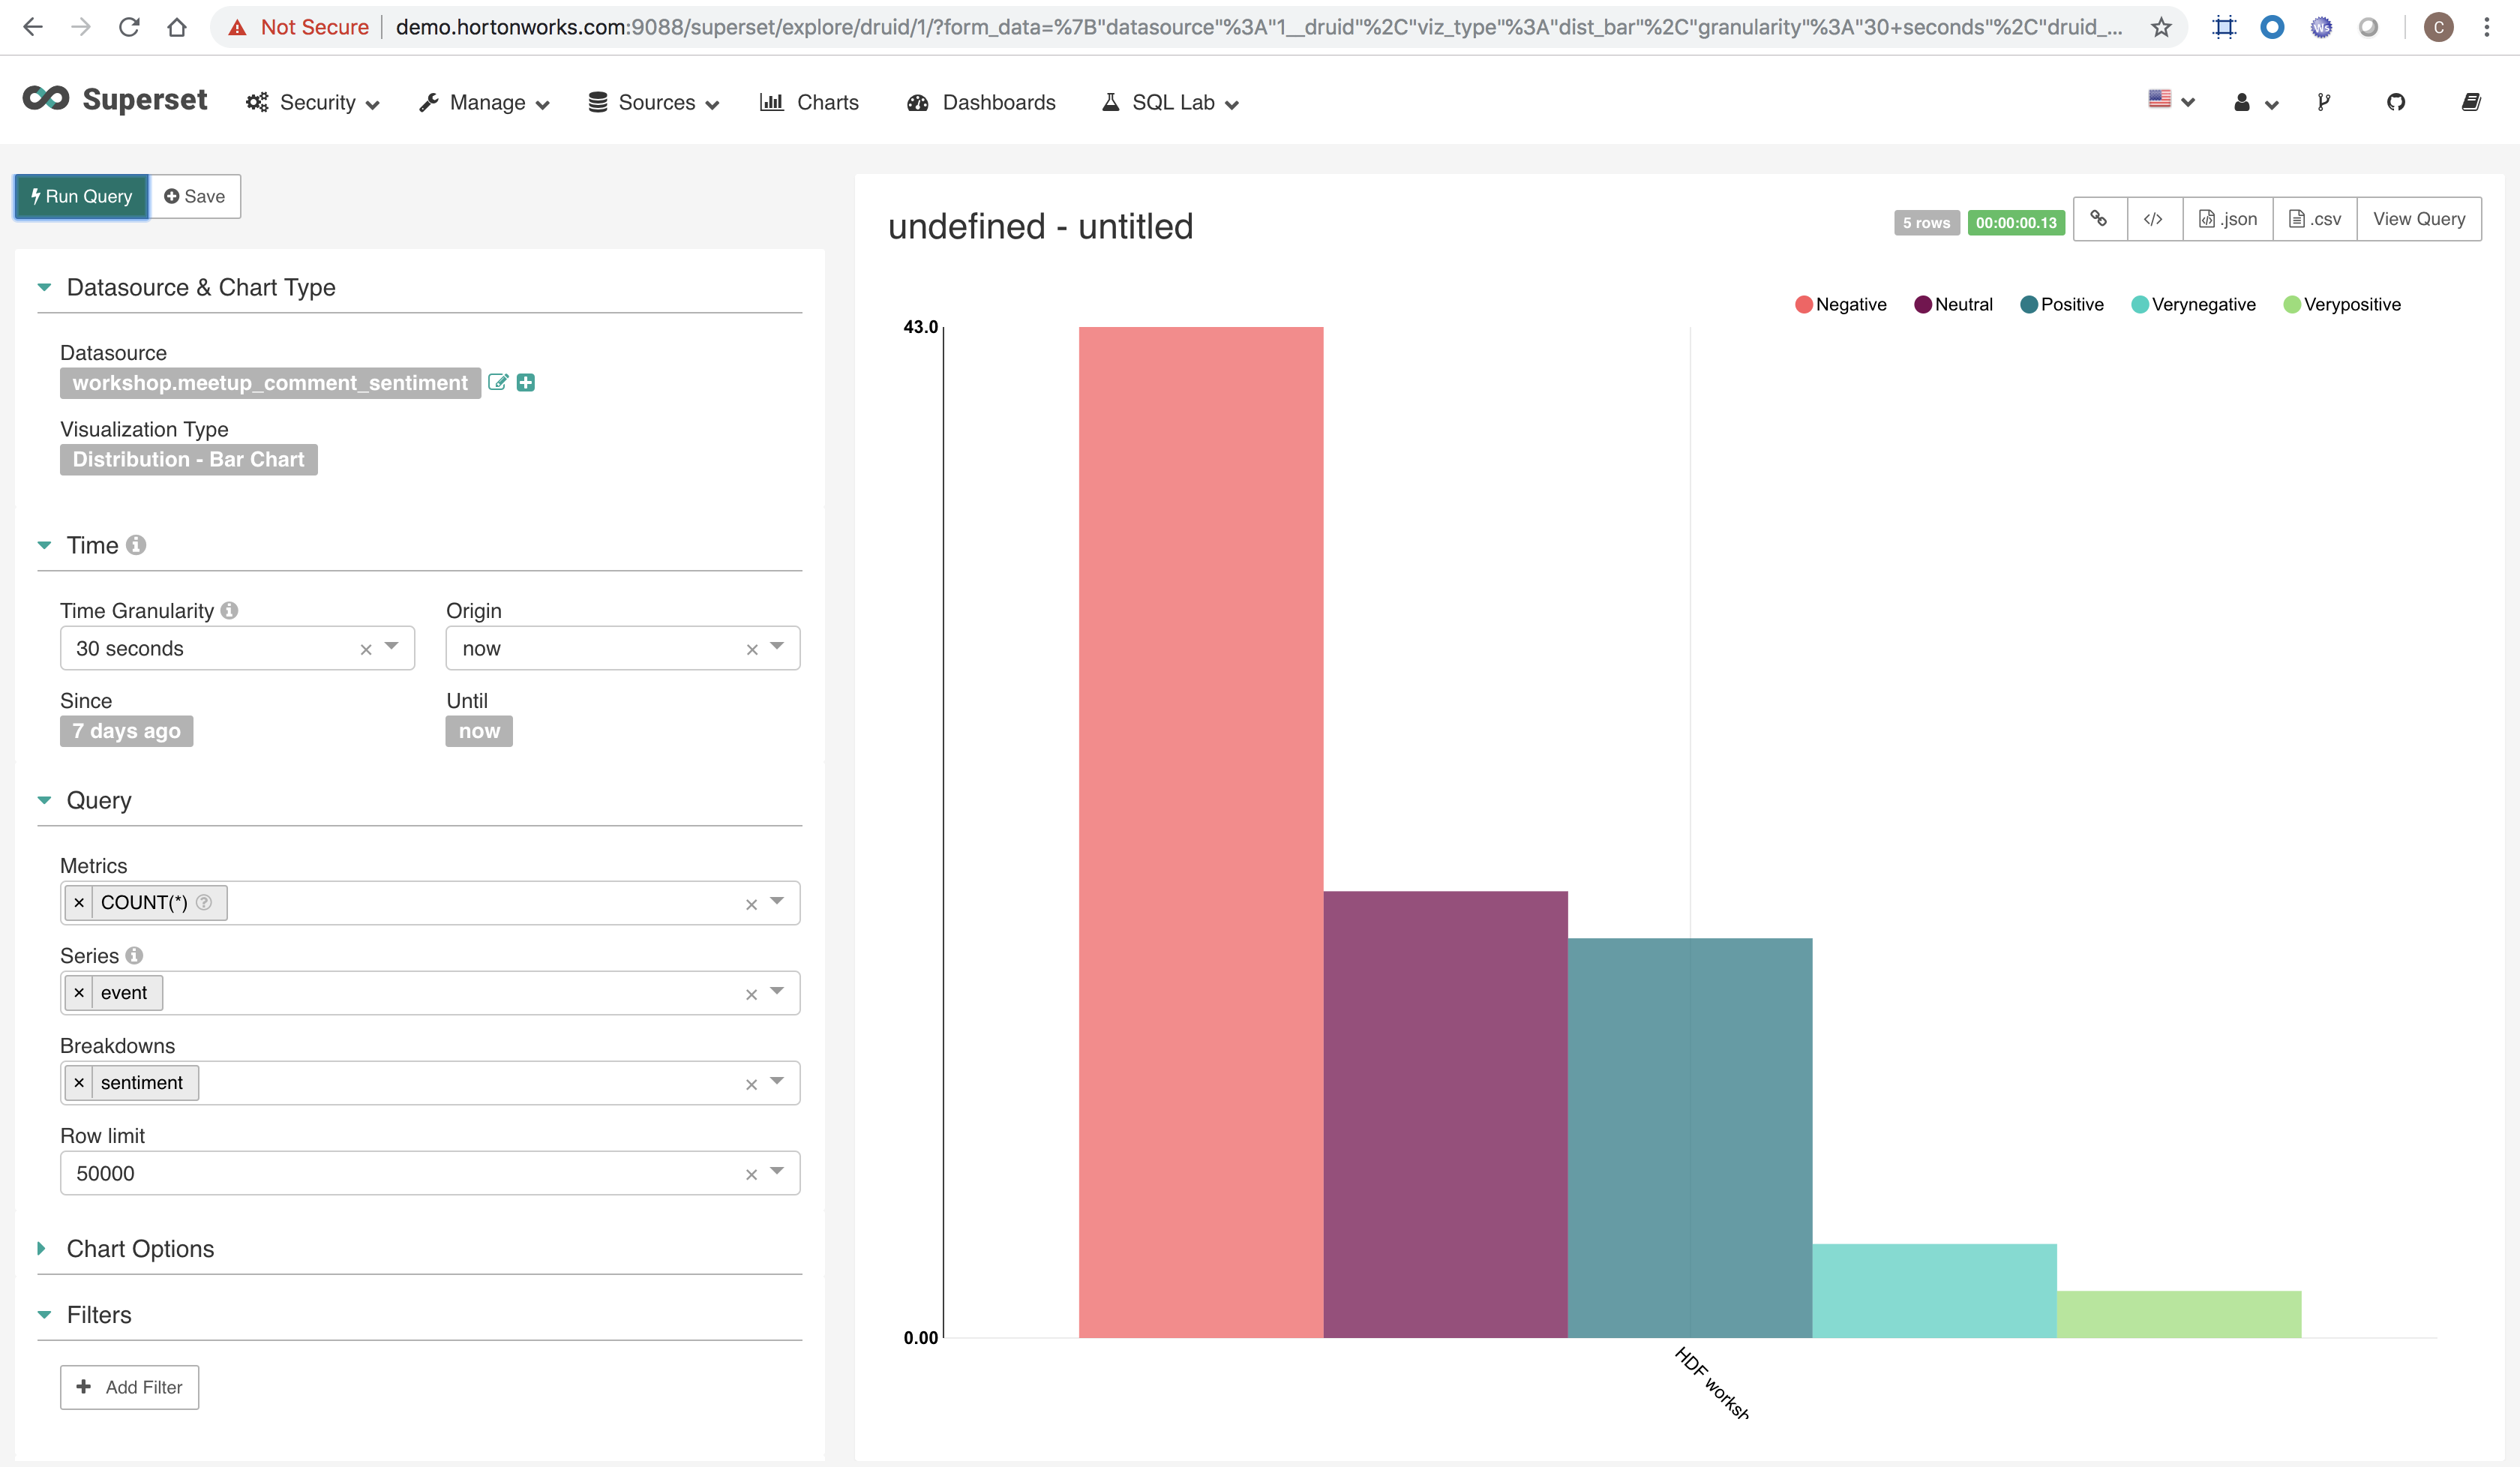This screenshot has height=1467, width=2520.
Task: Click the Positive teal bar in chart
Action: [x=1689, y=1137]
